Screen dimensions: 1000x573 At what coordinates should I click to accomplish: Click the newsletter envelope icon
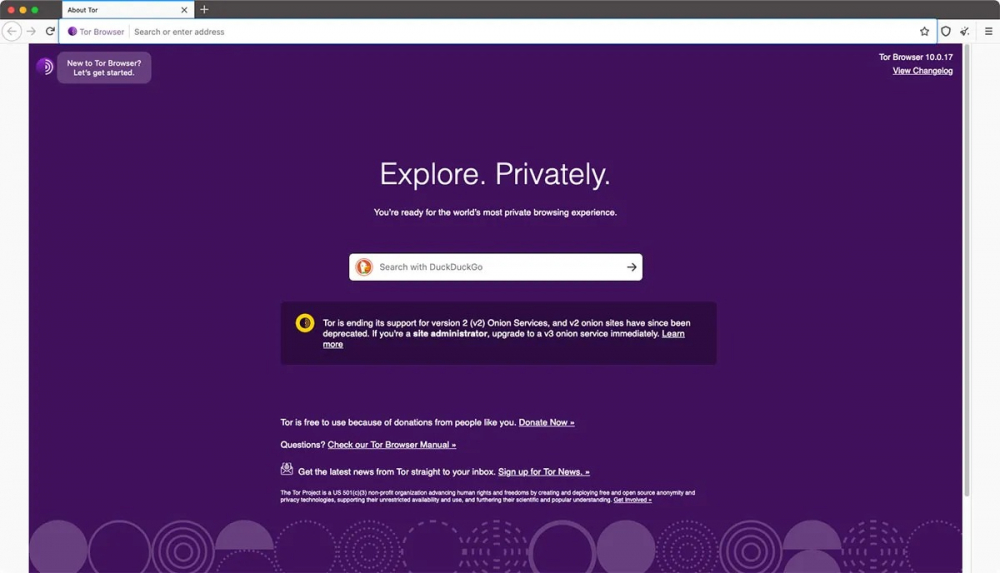(x=287, y=470)
